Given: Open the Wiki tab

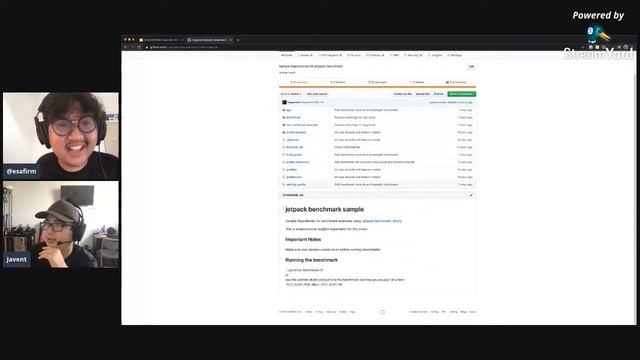Looking at the screenshot, I should [394, 55].
